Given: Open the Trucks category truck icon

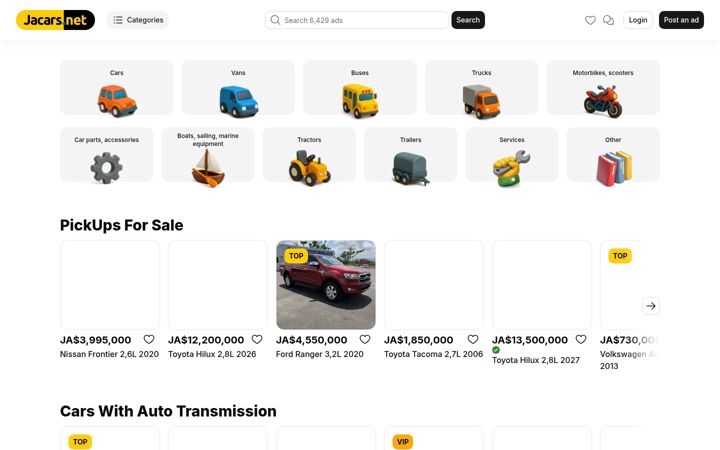Looking at the screenshot, I should 481,101.
